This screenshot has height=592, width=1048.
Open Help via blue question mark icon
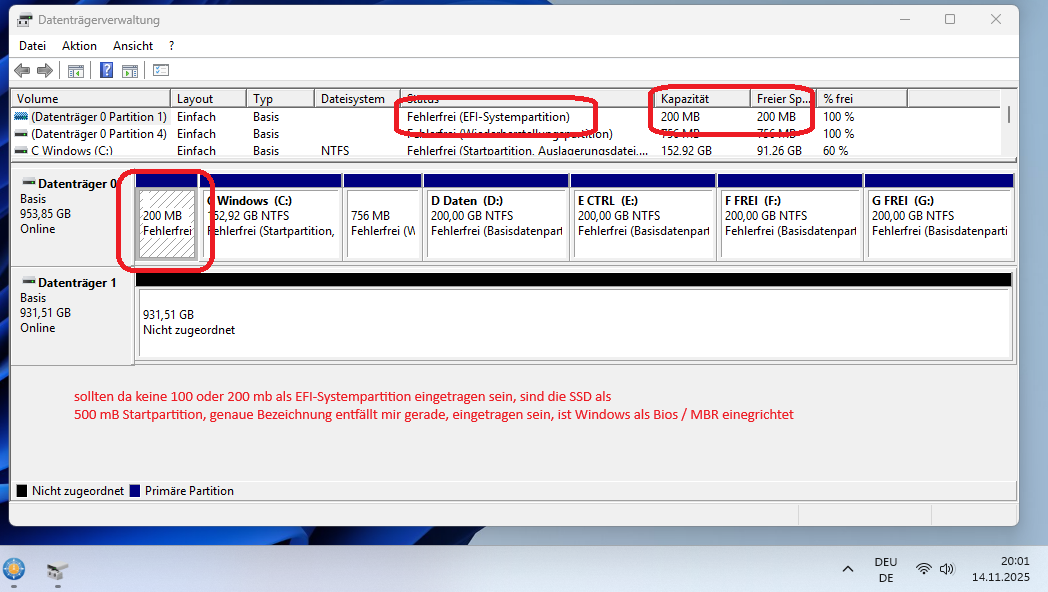tap(106, 70)
